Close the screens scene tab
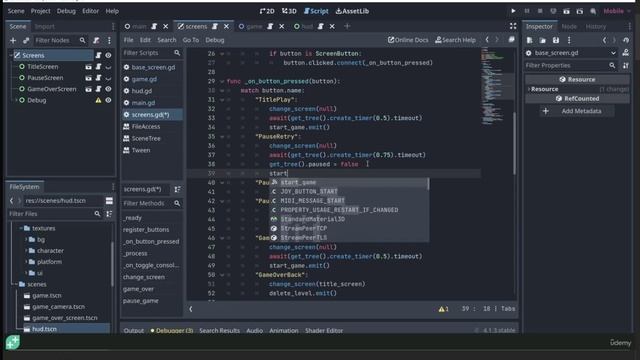The height and width of the screenshot is (360, 640). (x=226, y=26)
